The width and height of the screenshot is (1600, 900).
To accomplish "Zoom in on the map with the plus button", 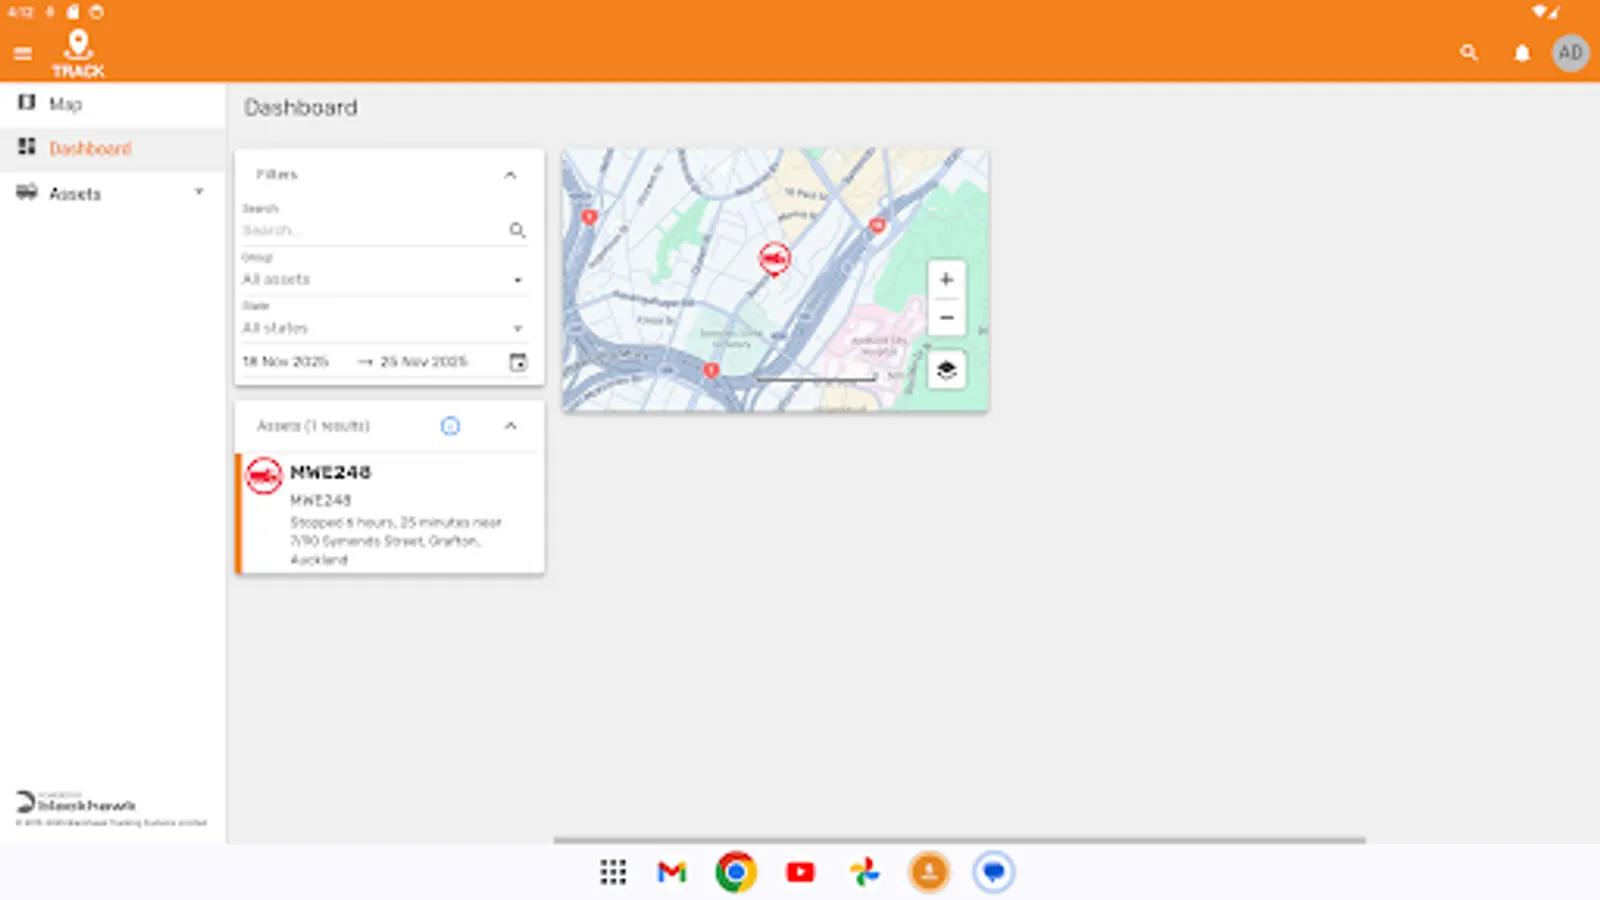I will tap(945, 280).
